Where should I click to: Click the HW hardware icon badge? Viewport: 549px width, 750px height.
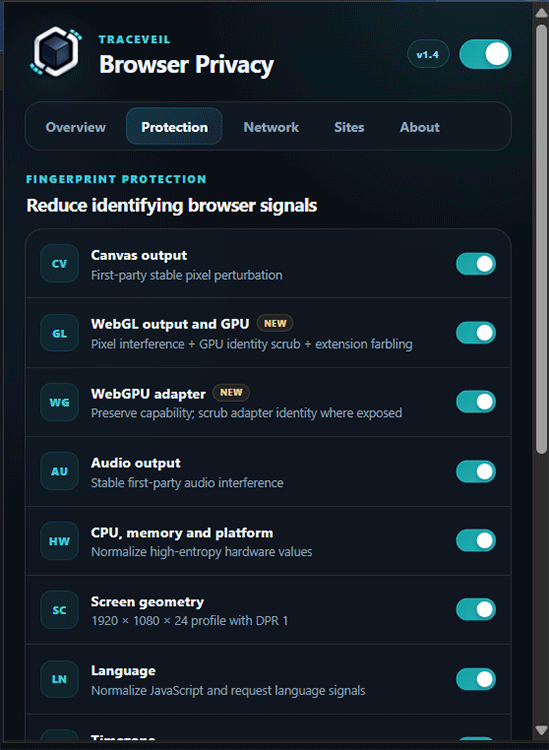pos(59,541)
